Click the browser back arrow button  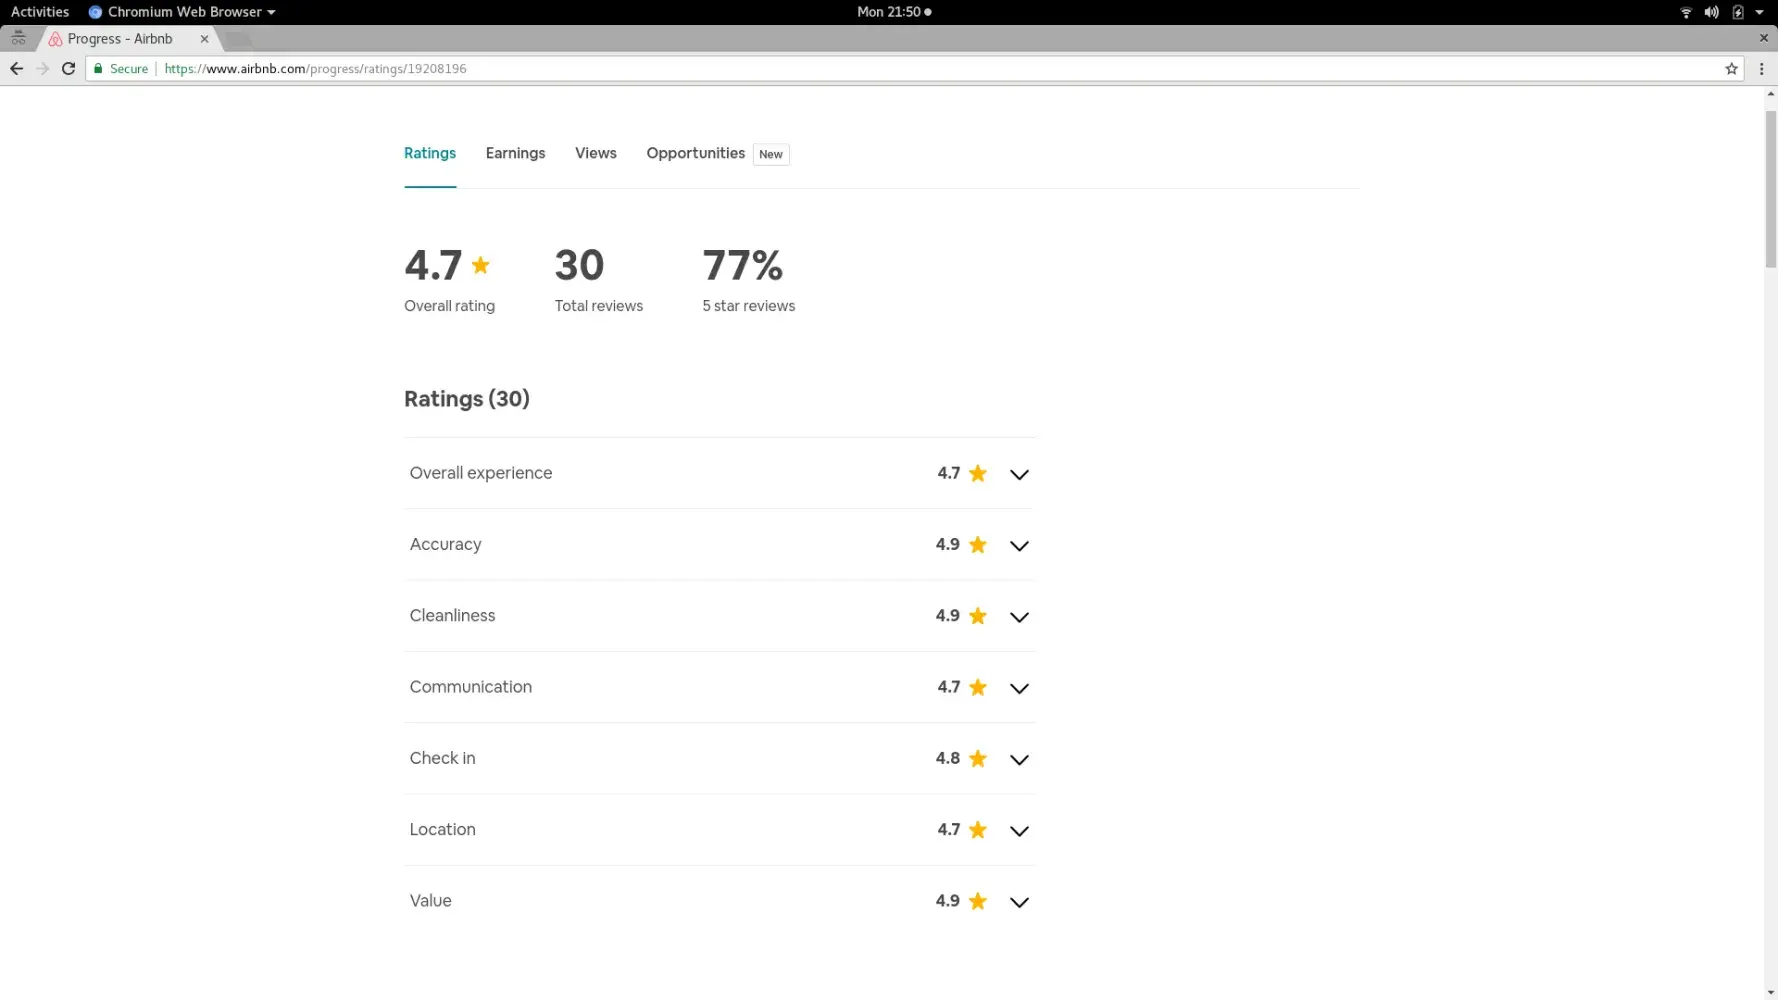click(x=16, y=69)
